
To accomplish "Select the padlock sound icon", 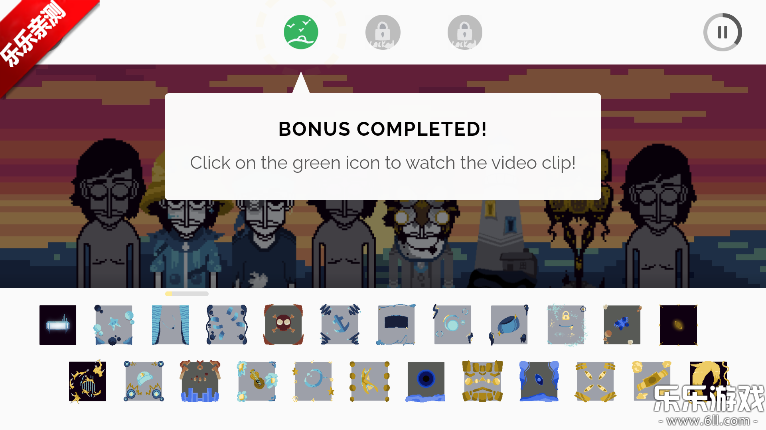I will tap(566, 325).
